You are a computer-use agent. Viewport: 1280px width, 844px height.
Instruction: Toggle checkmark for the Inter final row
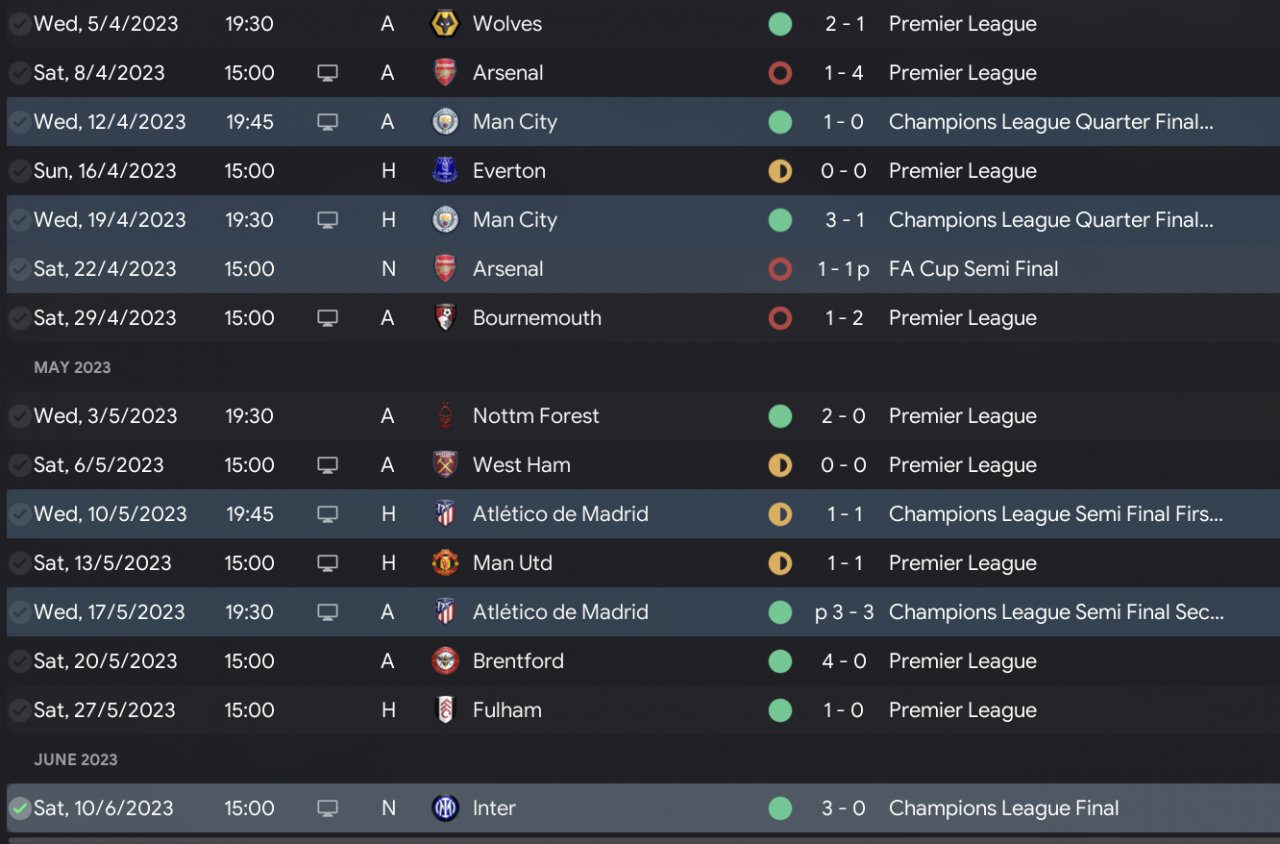click(19, 808)
